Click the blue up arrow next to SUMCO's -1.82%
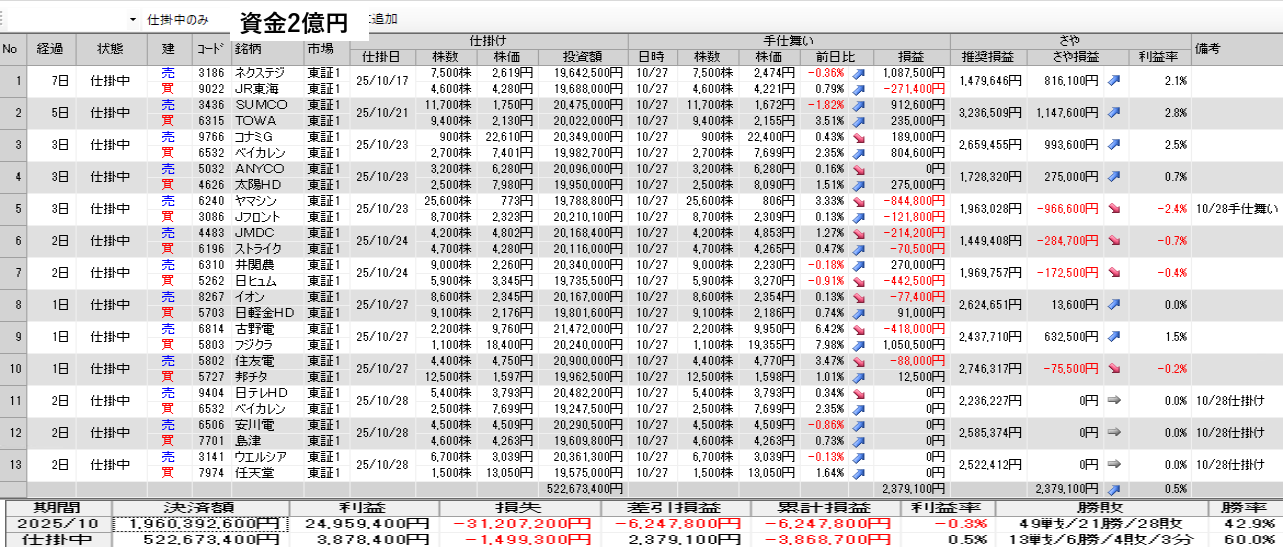 tap(859, 105)
